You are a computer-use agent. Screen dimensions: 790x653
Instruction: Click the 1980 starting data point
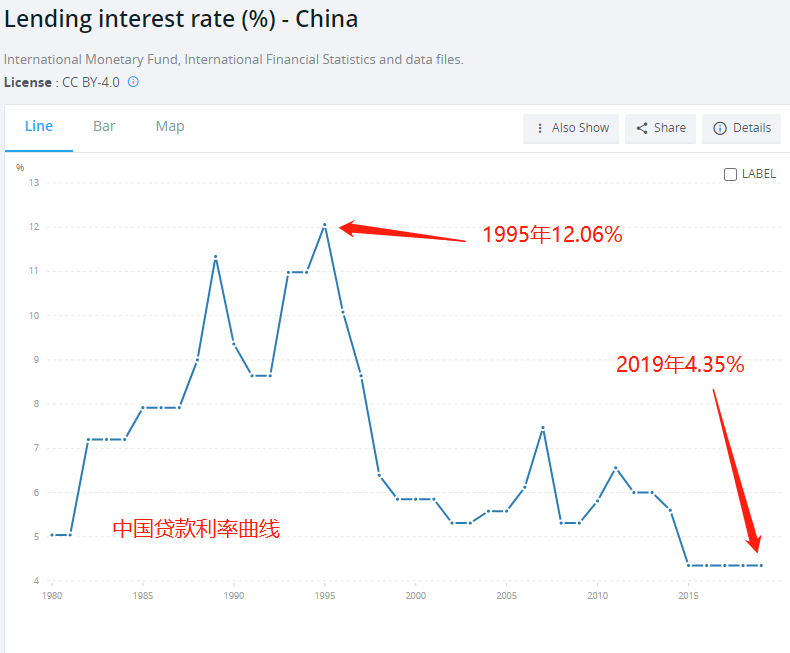52,535
